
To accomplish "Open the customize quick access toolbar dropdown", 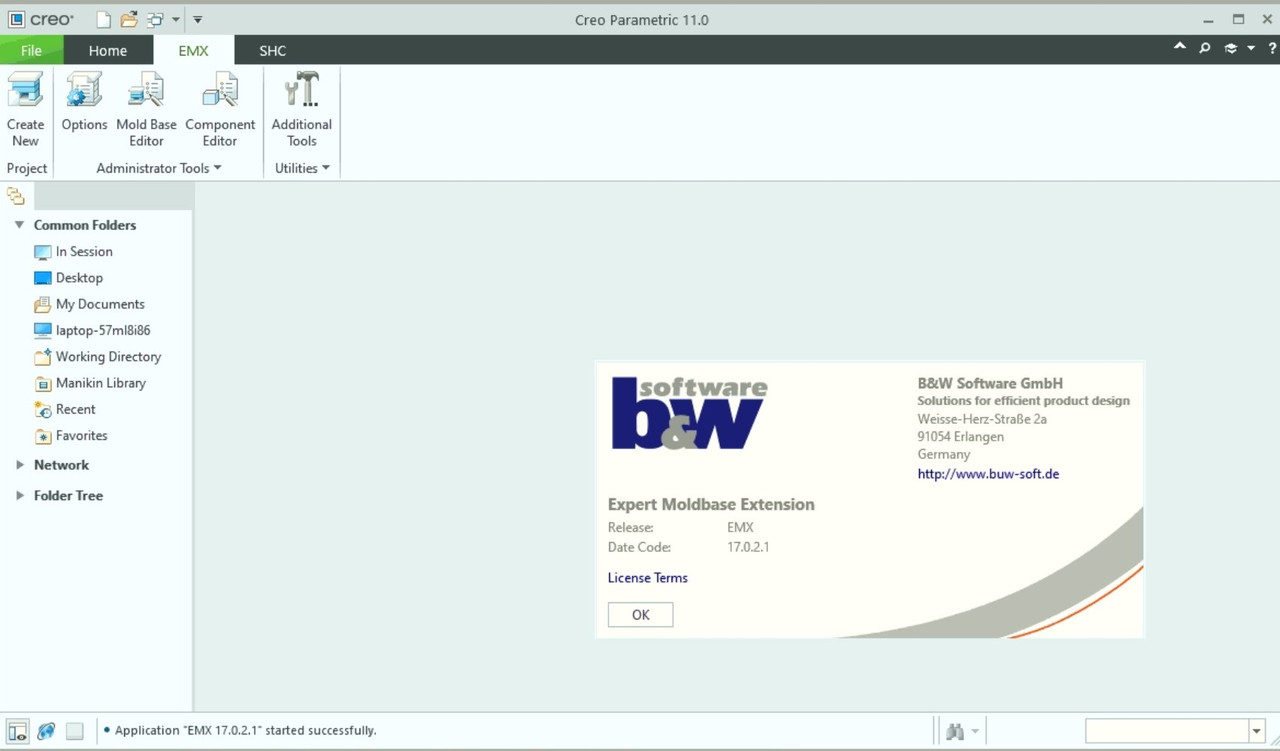I will 197,20.
